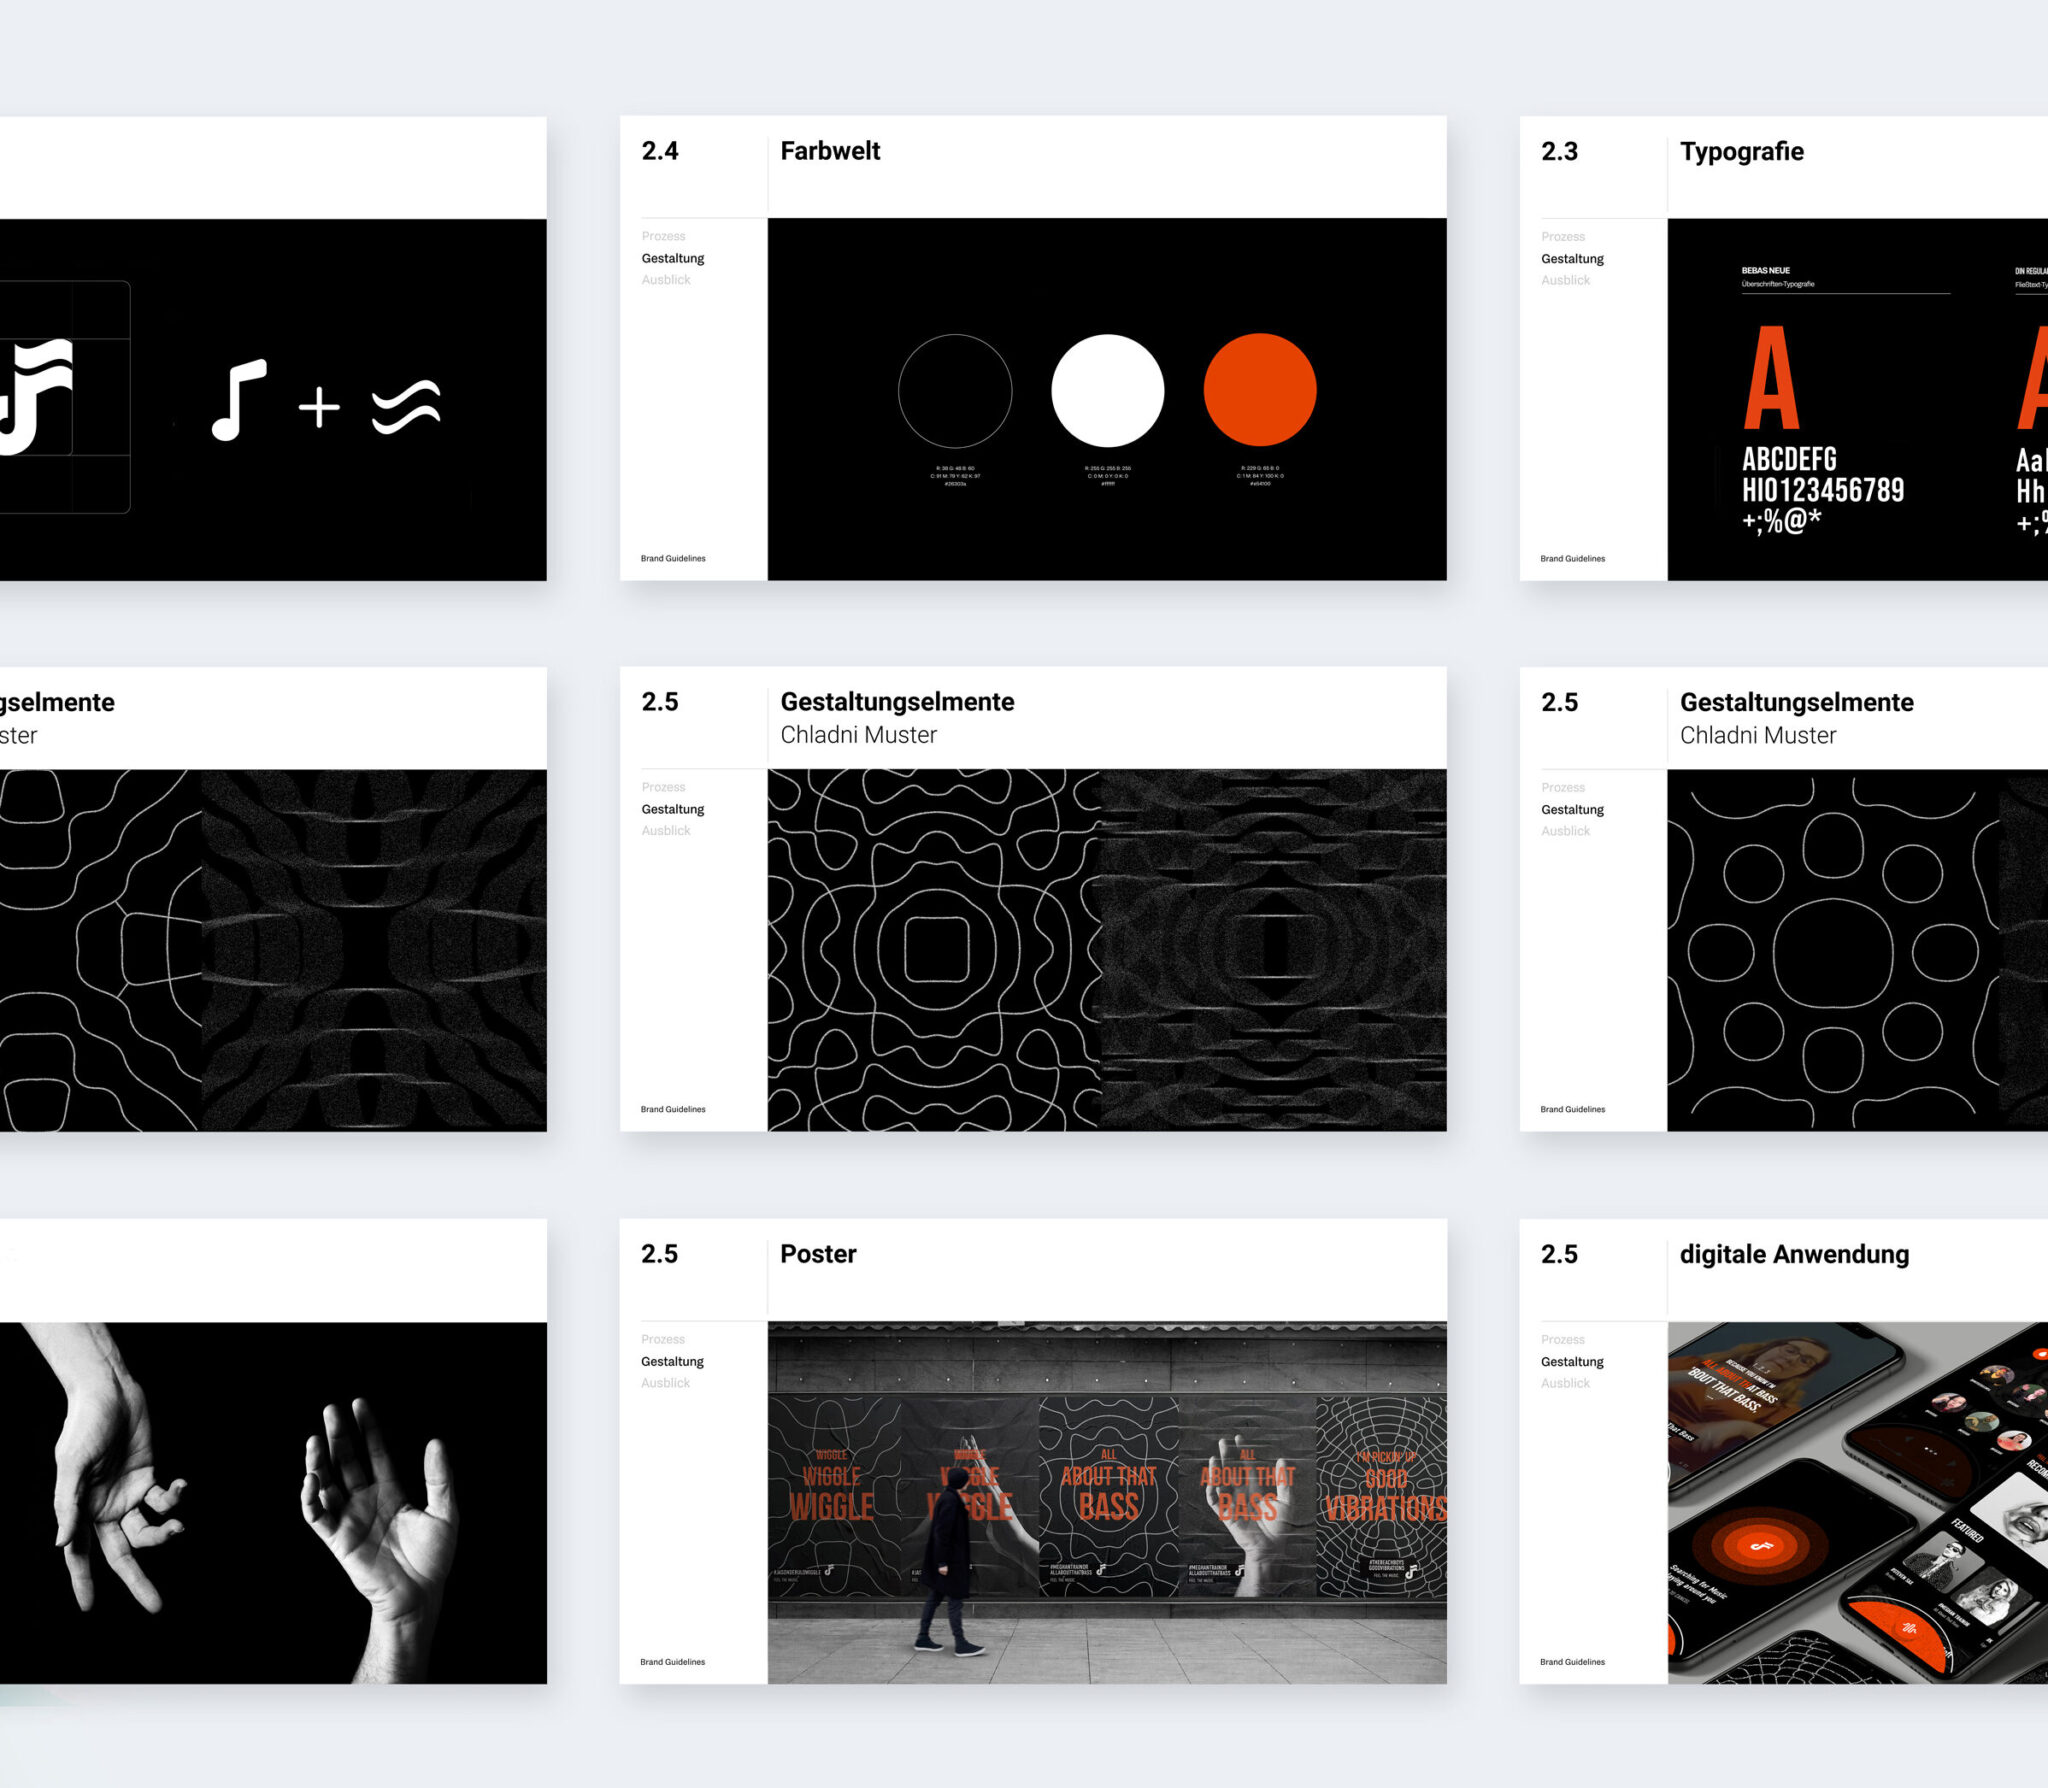
Task: Open the grainy Chladni pattern with diamond center
Action: tap(1273, 950)
